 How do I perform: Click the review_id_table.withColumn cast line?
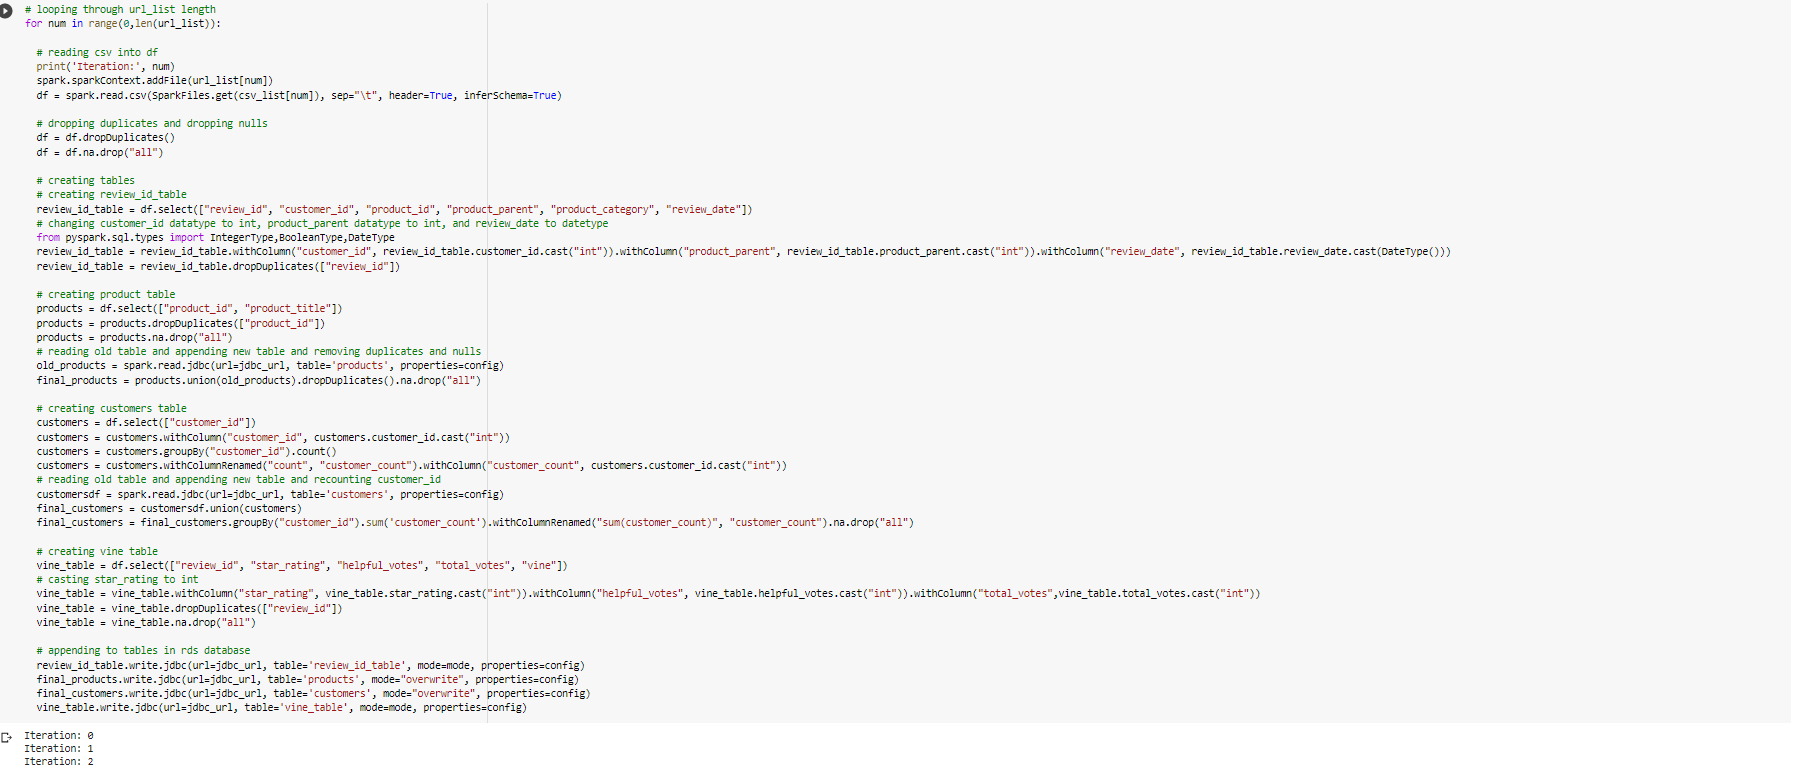pos(744,252)
